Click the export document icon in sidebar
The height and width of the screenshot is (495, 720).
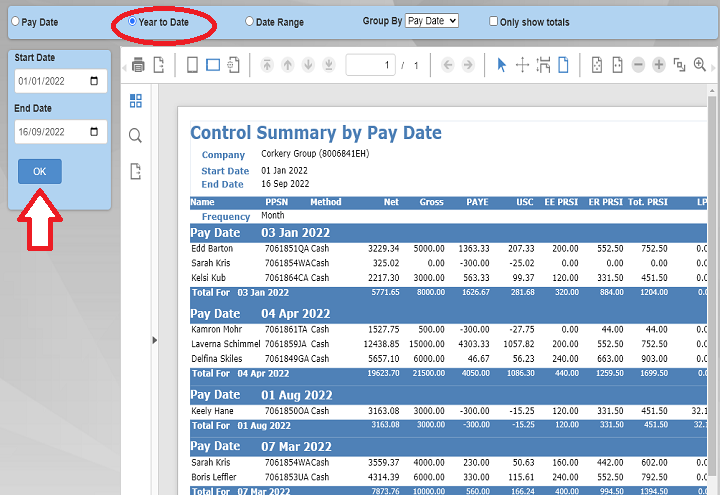click(136, 171)
